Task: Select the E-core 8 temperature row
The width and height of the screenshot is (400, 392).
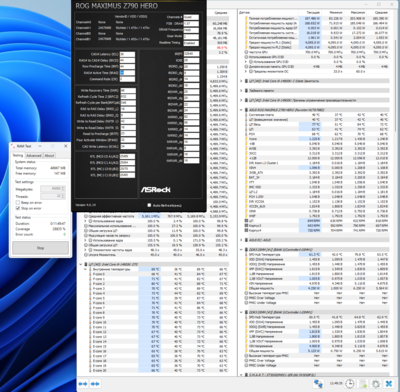Action: 158,313
